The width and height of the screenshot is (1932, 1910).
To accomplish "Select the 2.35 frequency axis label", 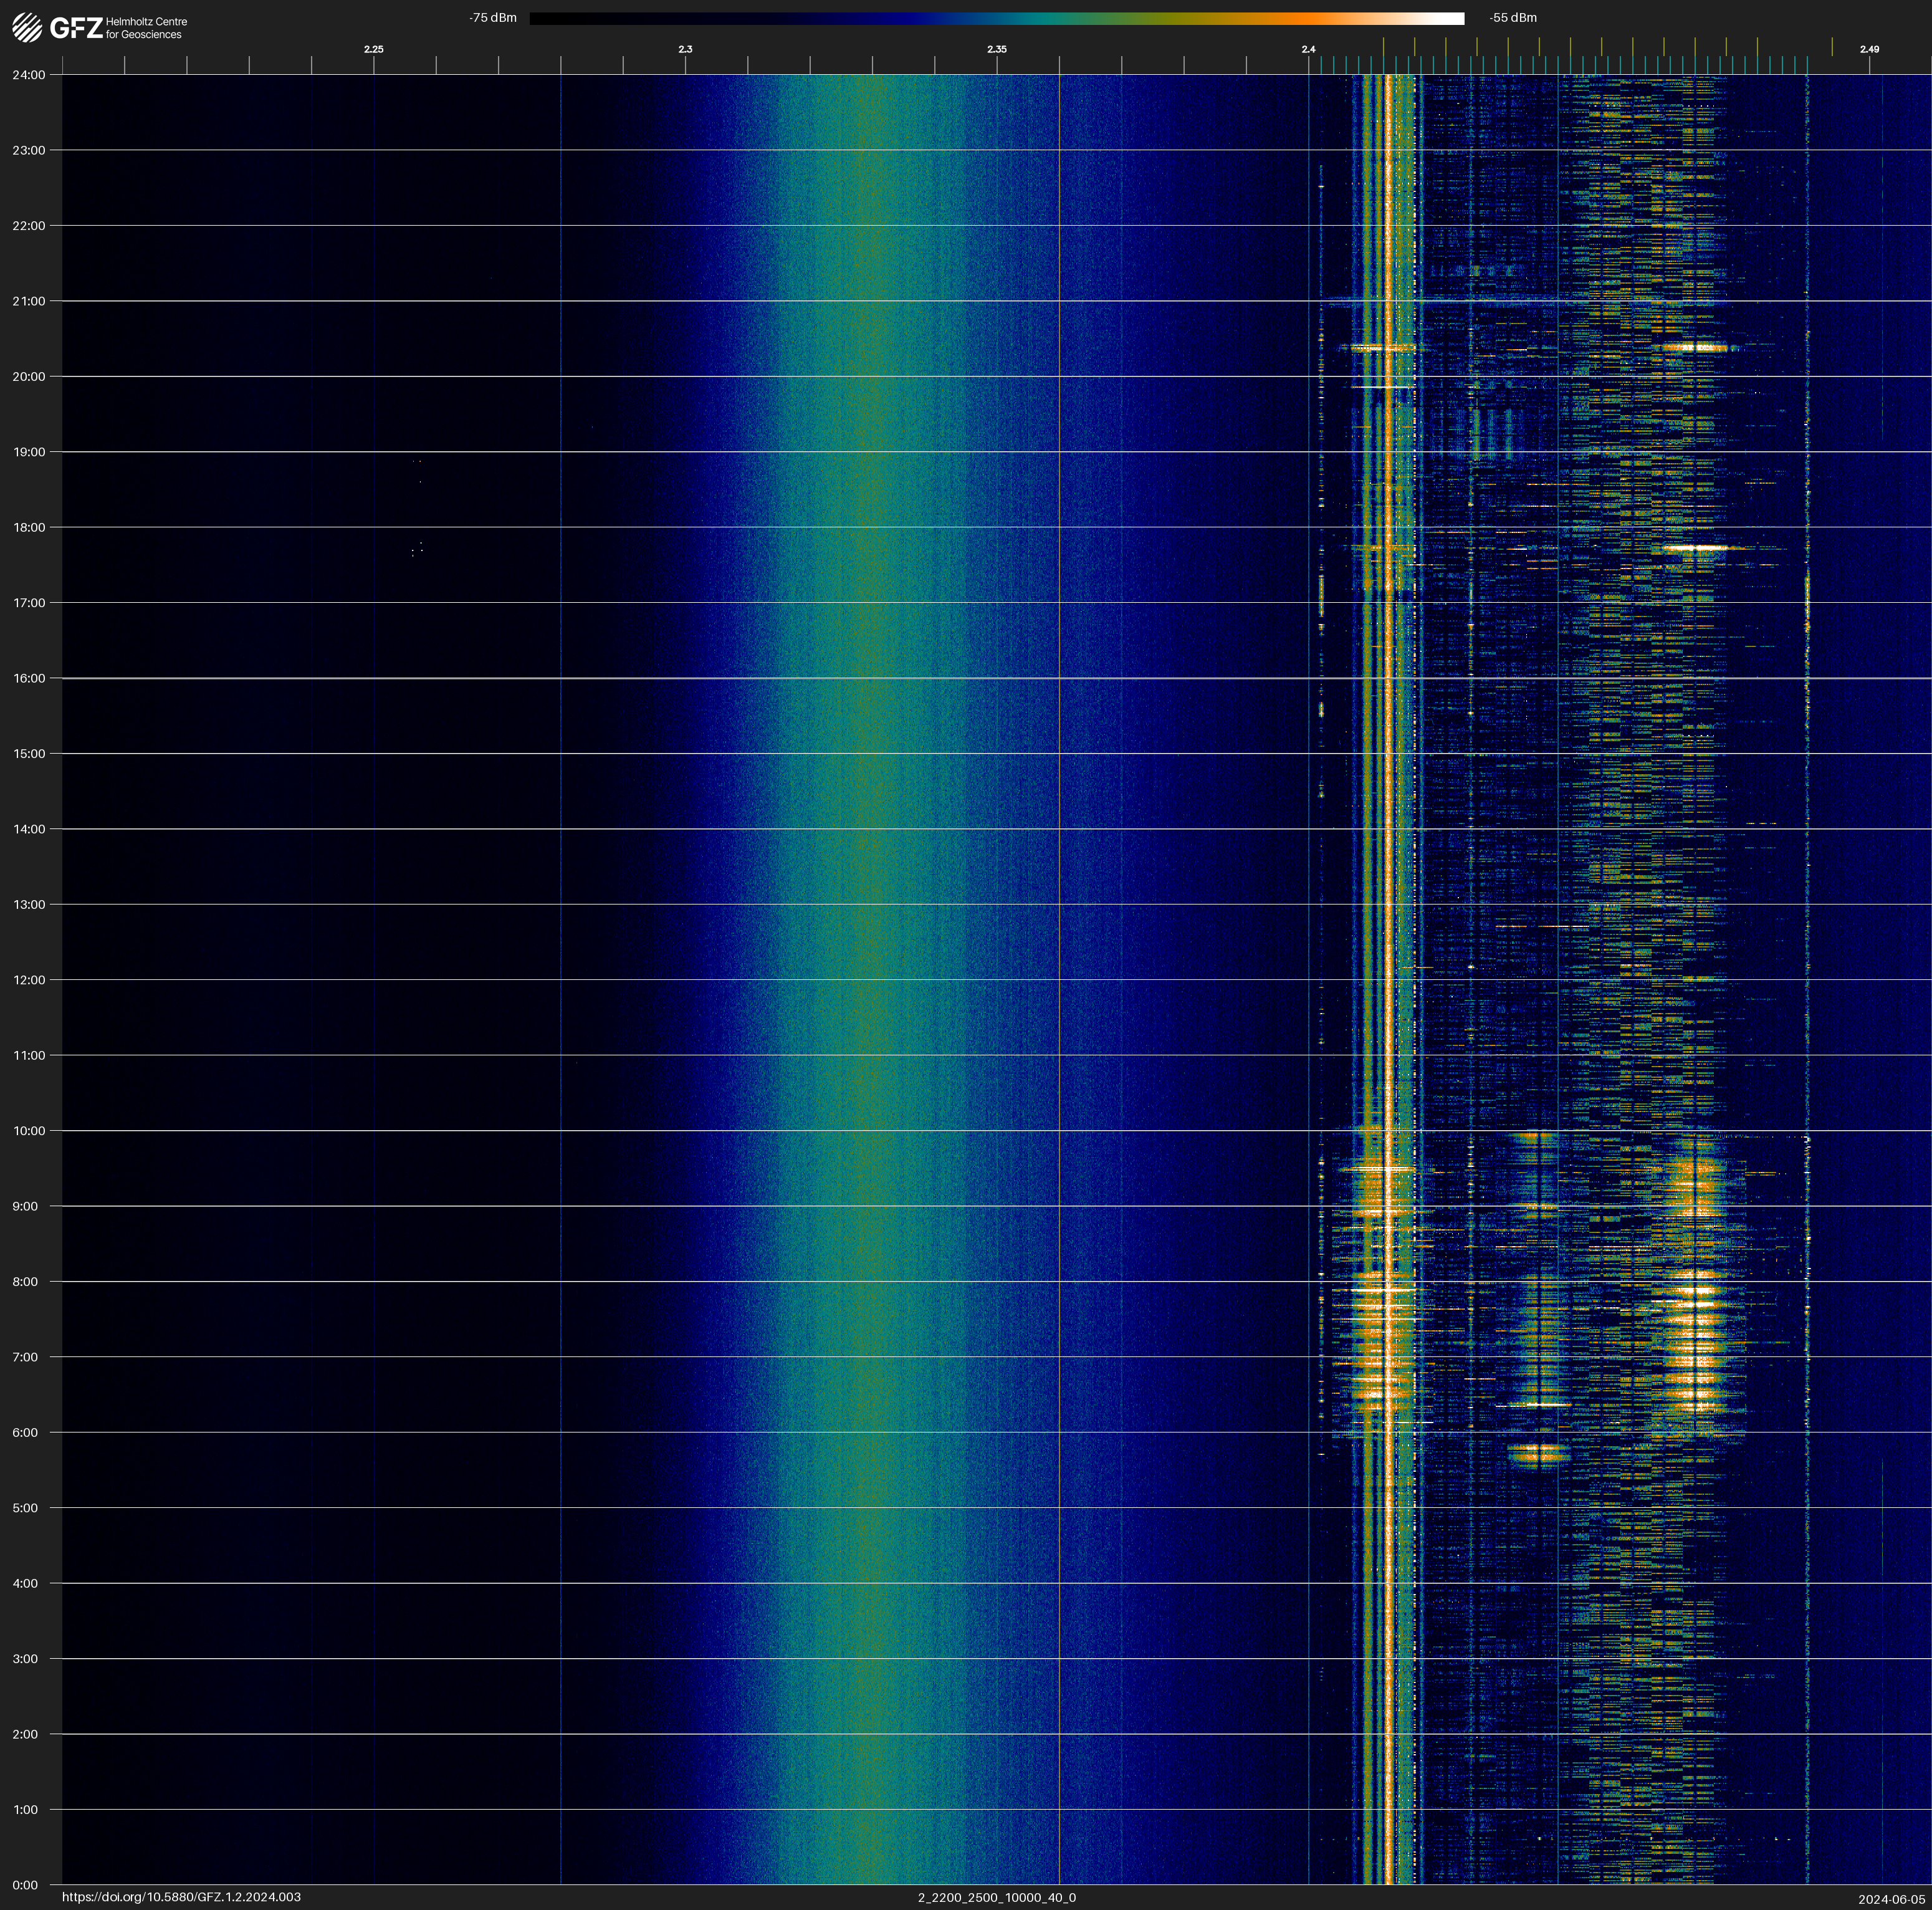I will click(997, 49).
